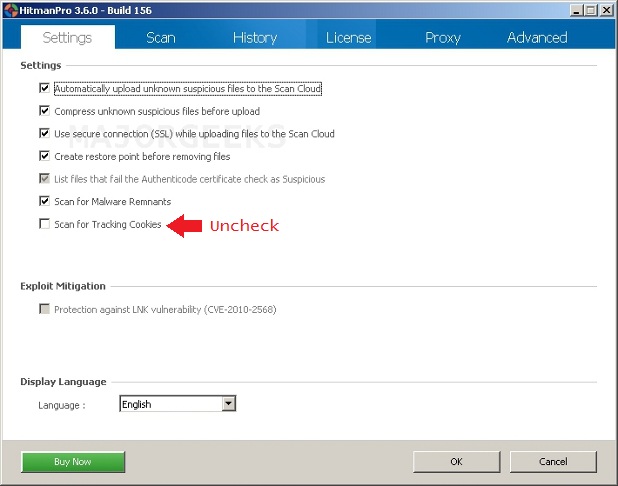This screenshot has width=618, height=486.
Task: Click the green Buy Now button
Action: 73,462
